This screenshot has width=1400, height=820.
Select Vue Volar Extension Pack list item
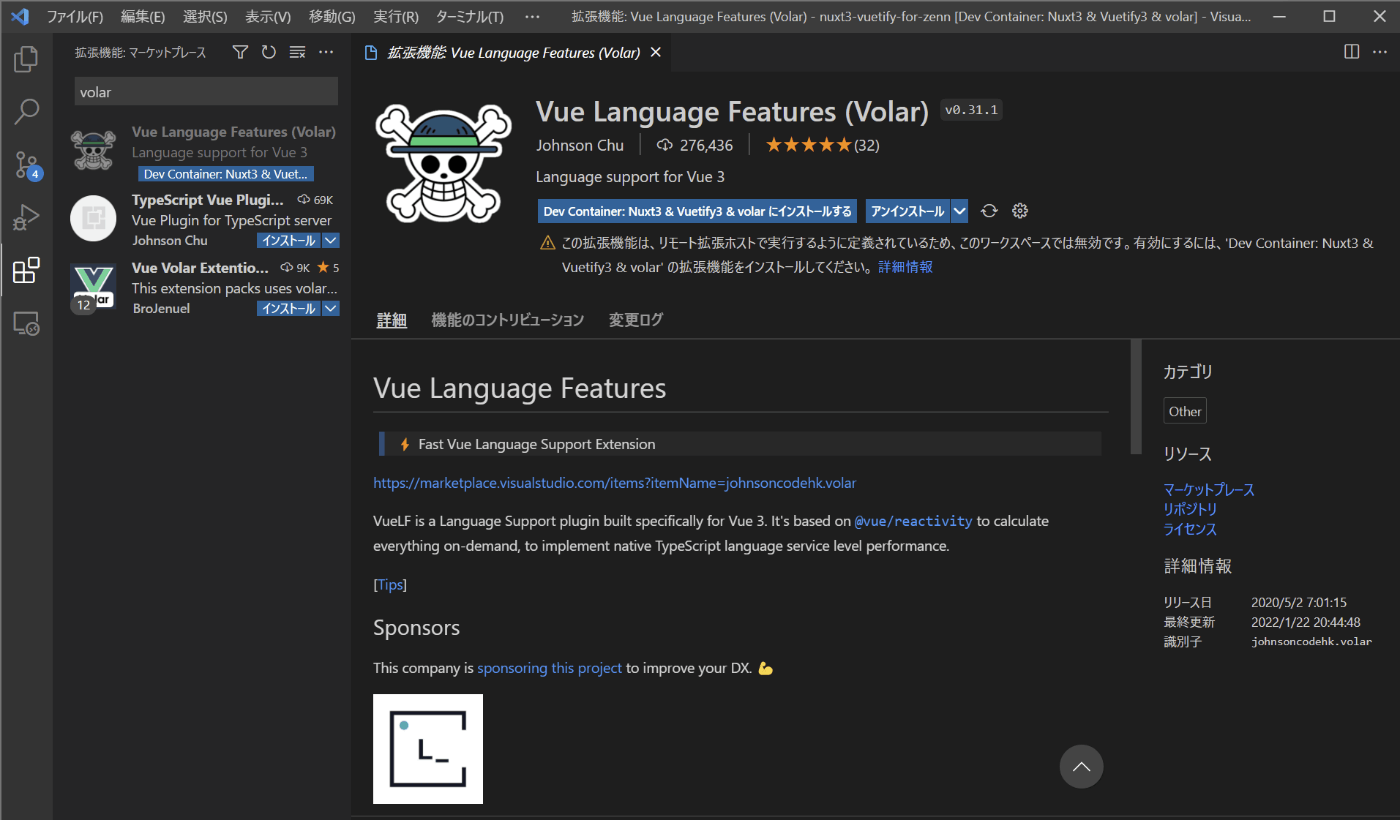[204, 287]
